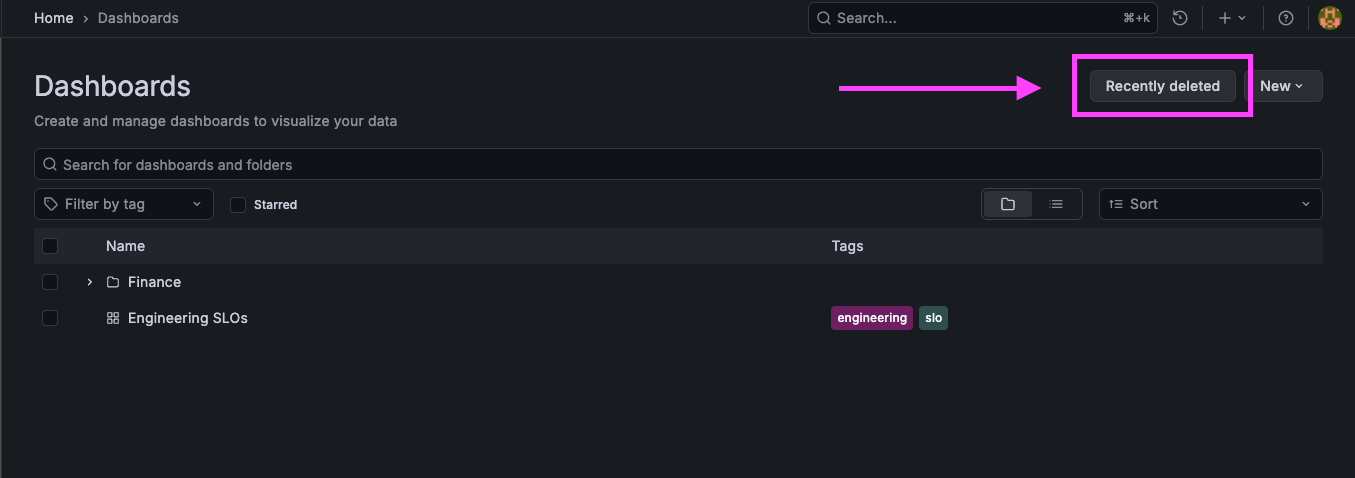Viewport: 1355px width, 478px height.
Task: Click the Search for dashboards and folders field
Action: coord(678,164)
